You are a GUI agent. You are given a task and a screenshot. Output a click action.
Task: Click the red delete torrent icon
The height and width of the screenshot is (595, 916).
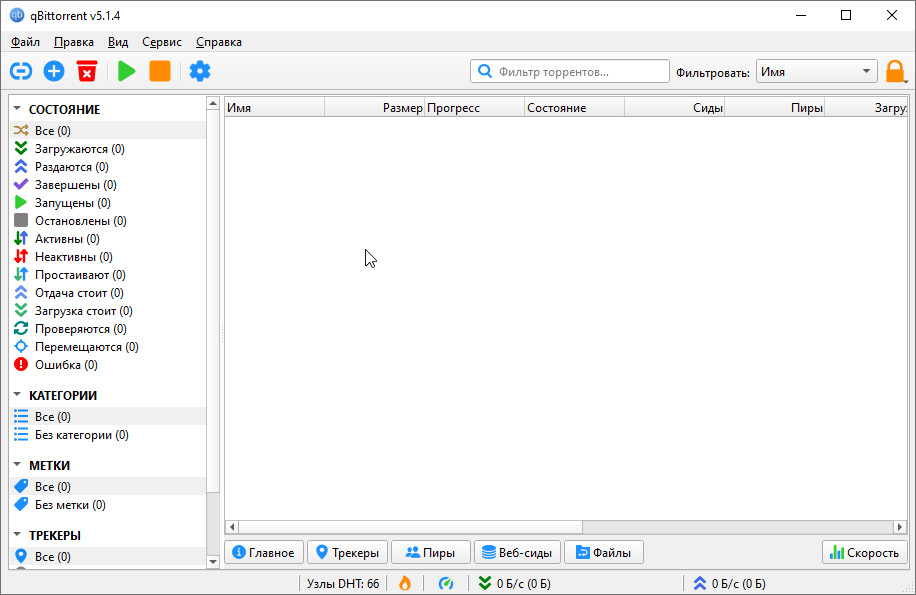pyautogui.click(x=87, y=71)
